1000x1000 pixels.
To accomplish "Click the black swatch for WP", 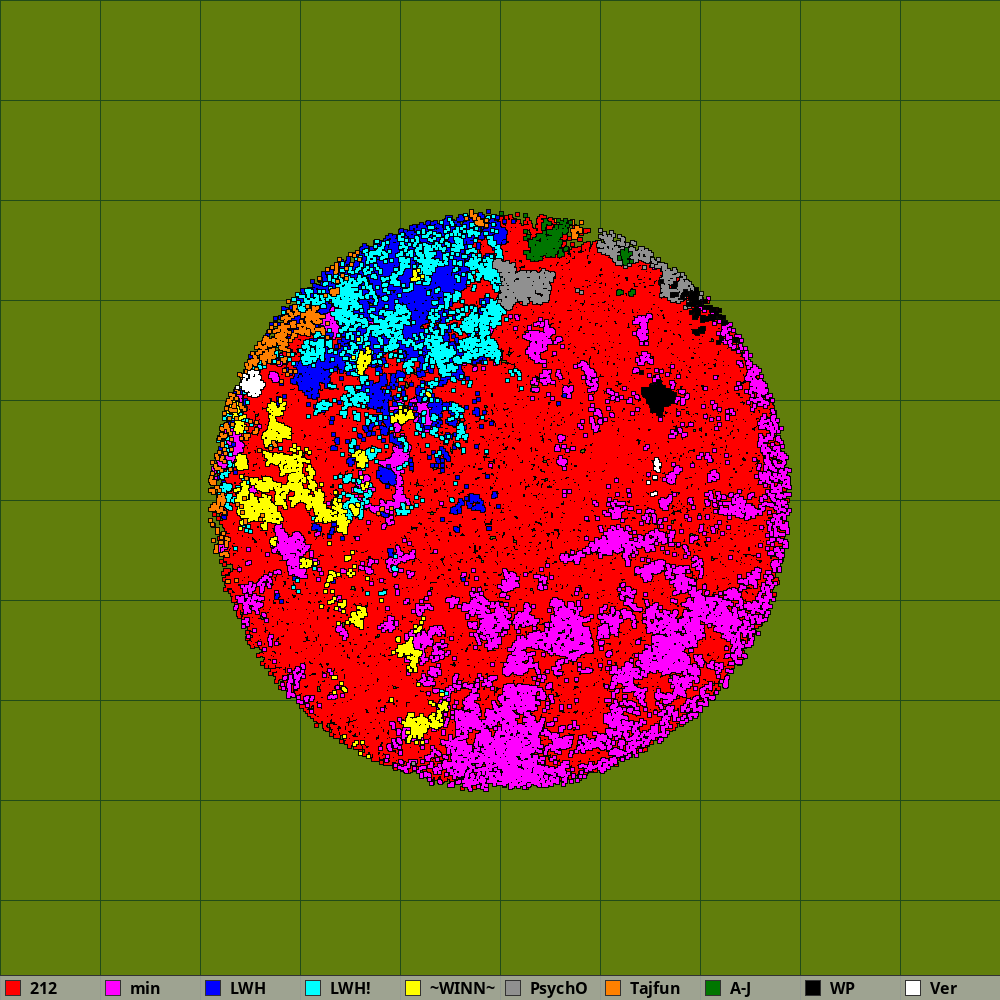I will 813,988.
